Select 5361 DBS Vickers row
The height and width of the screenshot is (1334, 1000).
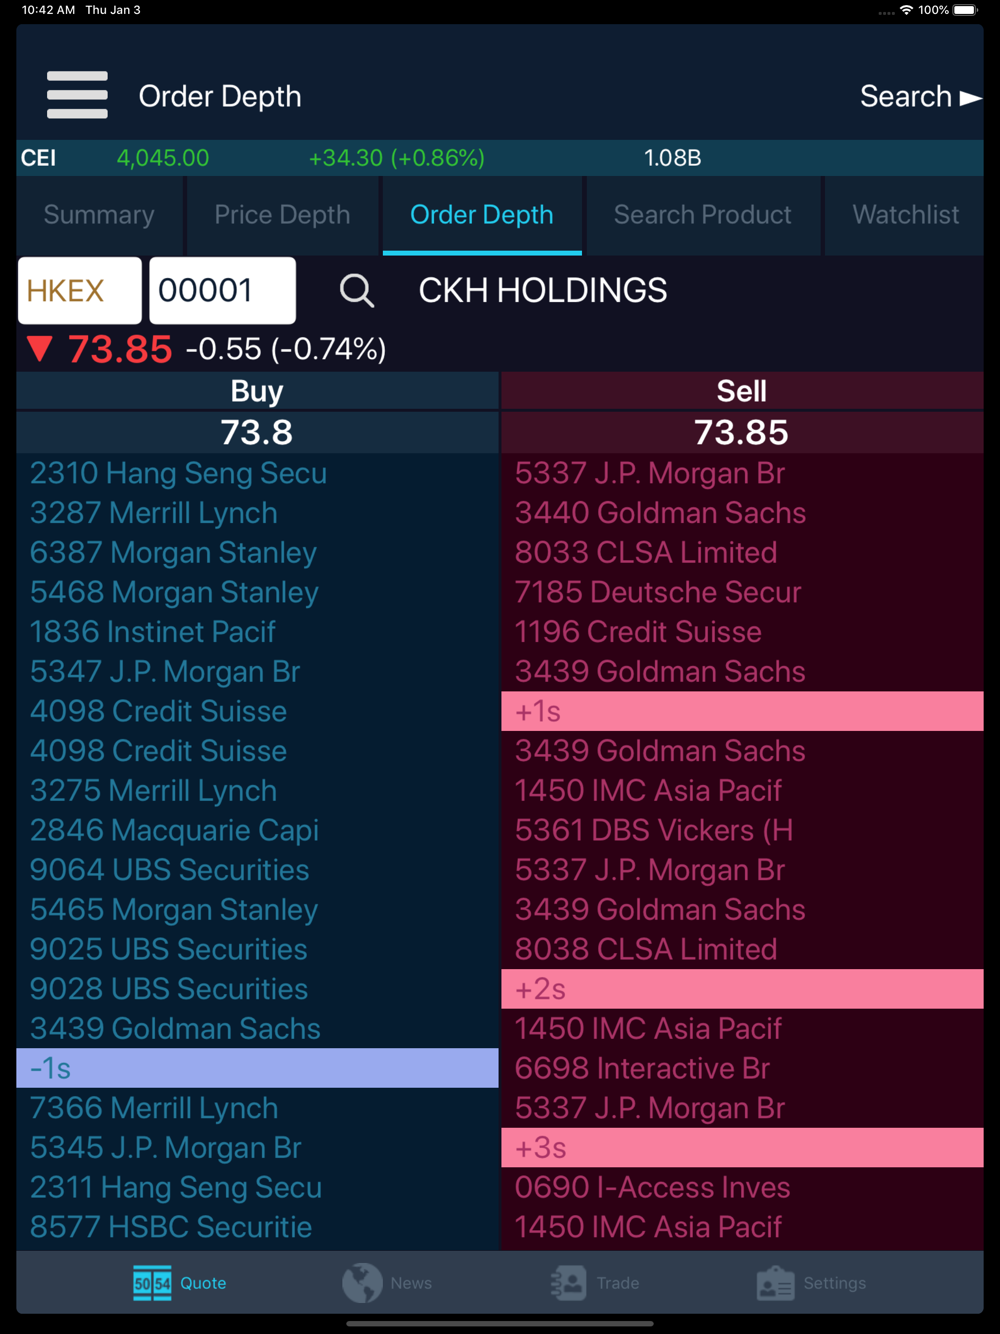tap(742, 830)
